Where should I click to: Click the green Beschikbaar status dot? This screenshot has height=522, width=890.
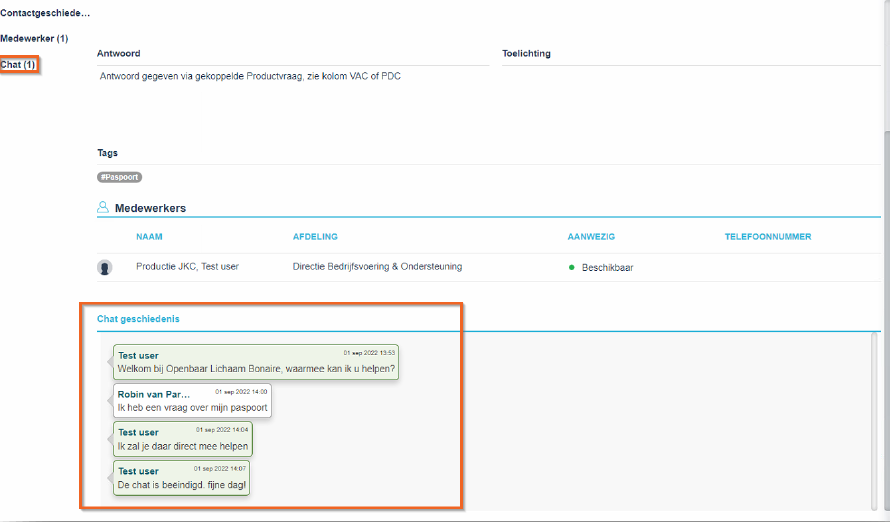click(x=572, y=267)
